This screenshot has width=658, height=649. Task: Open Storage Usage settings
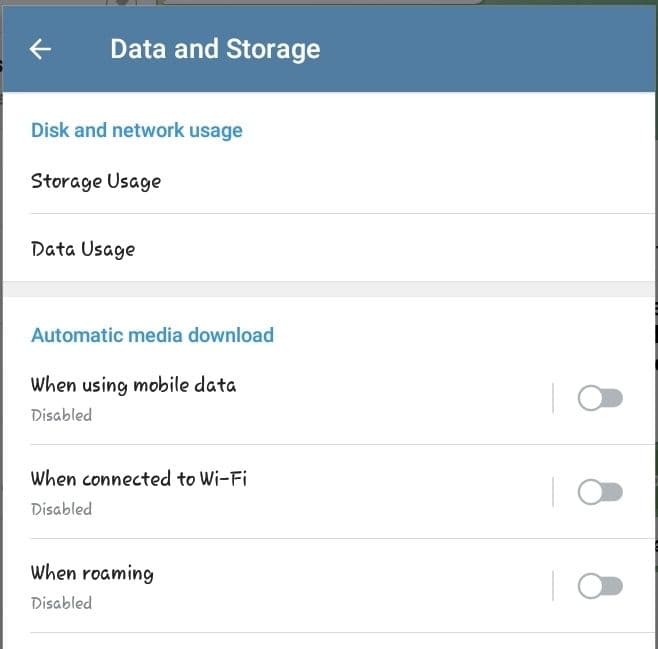(329, 181)
